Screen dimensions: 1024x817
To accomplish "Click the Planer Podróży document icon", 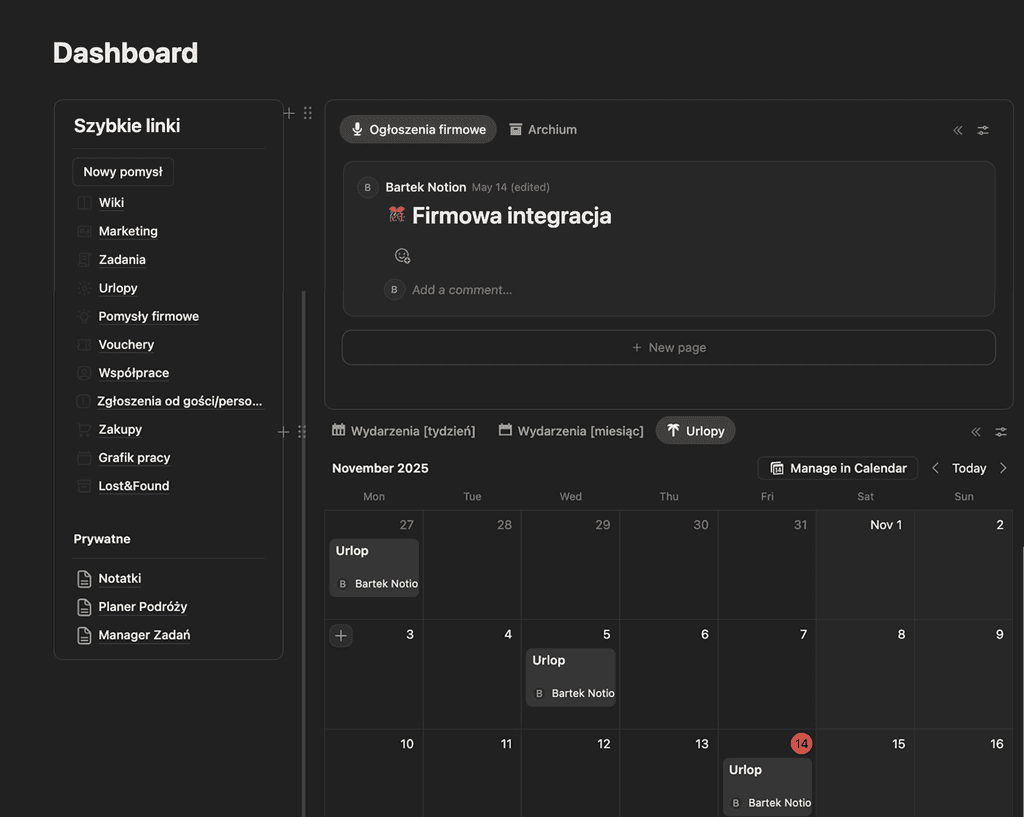I will point(84,607).
